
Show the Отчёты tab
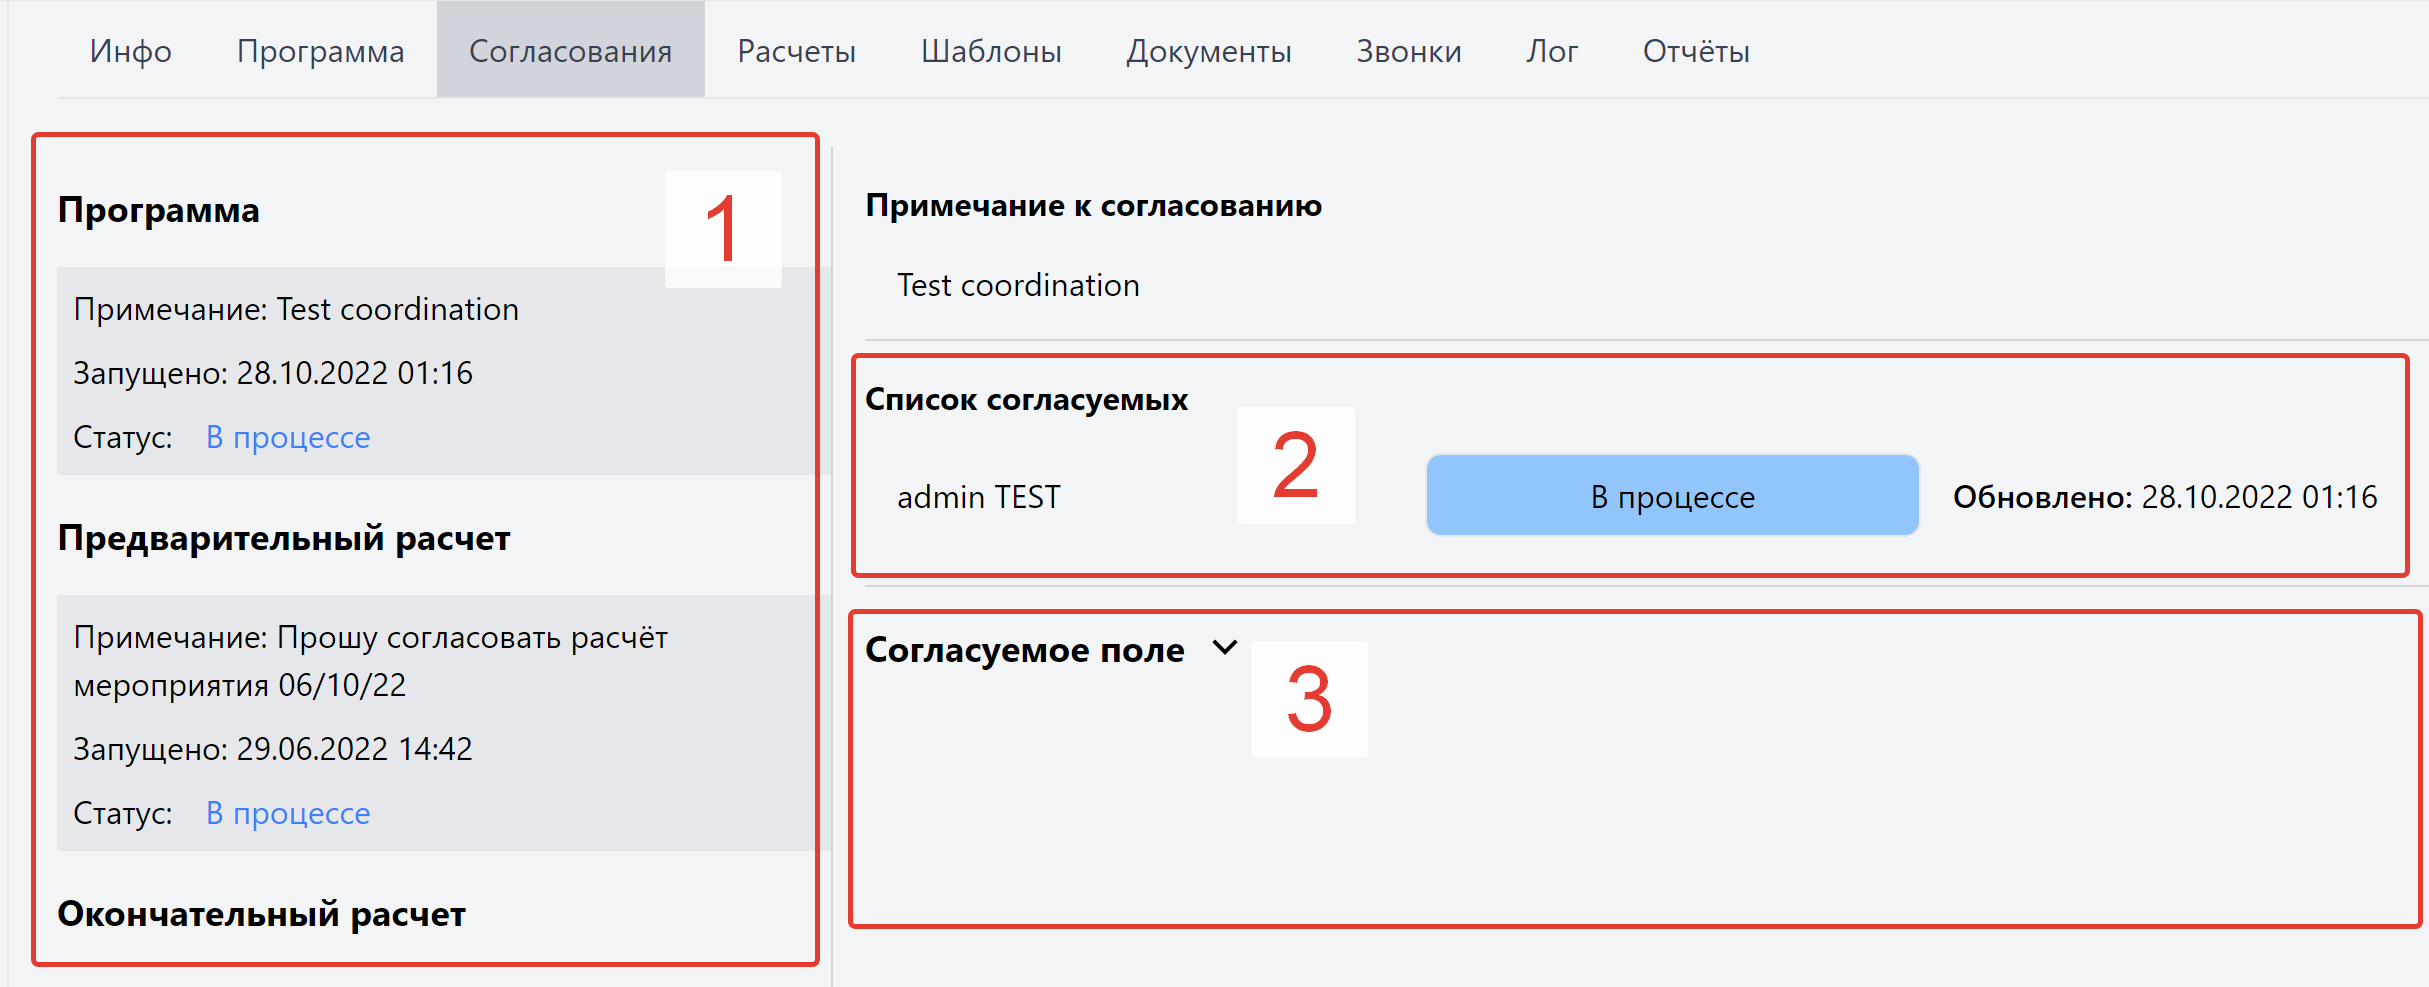tap(1695, 51)
